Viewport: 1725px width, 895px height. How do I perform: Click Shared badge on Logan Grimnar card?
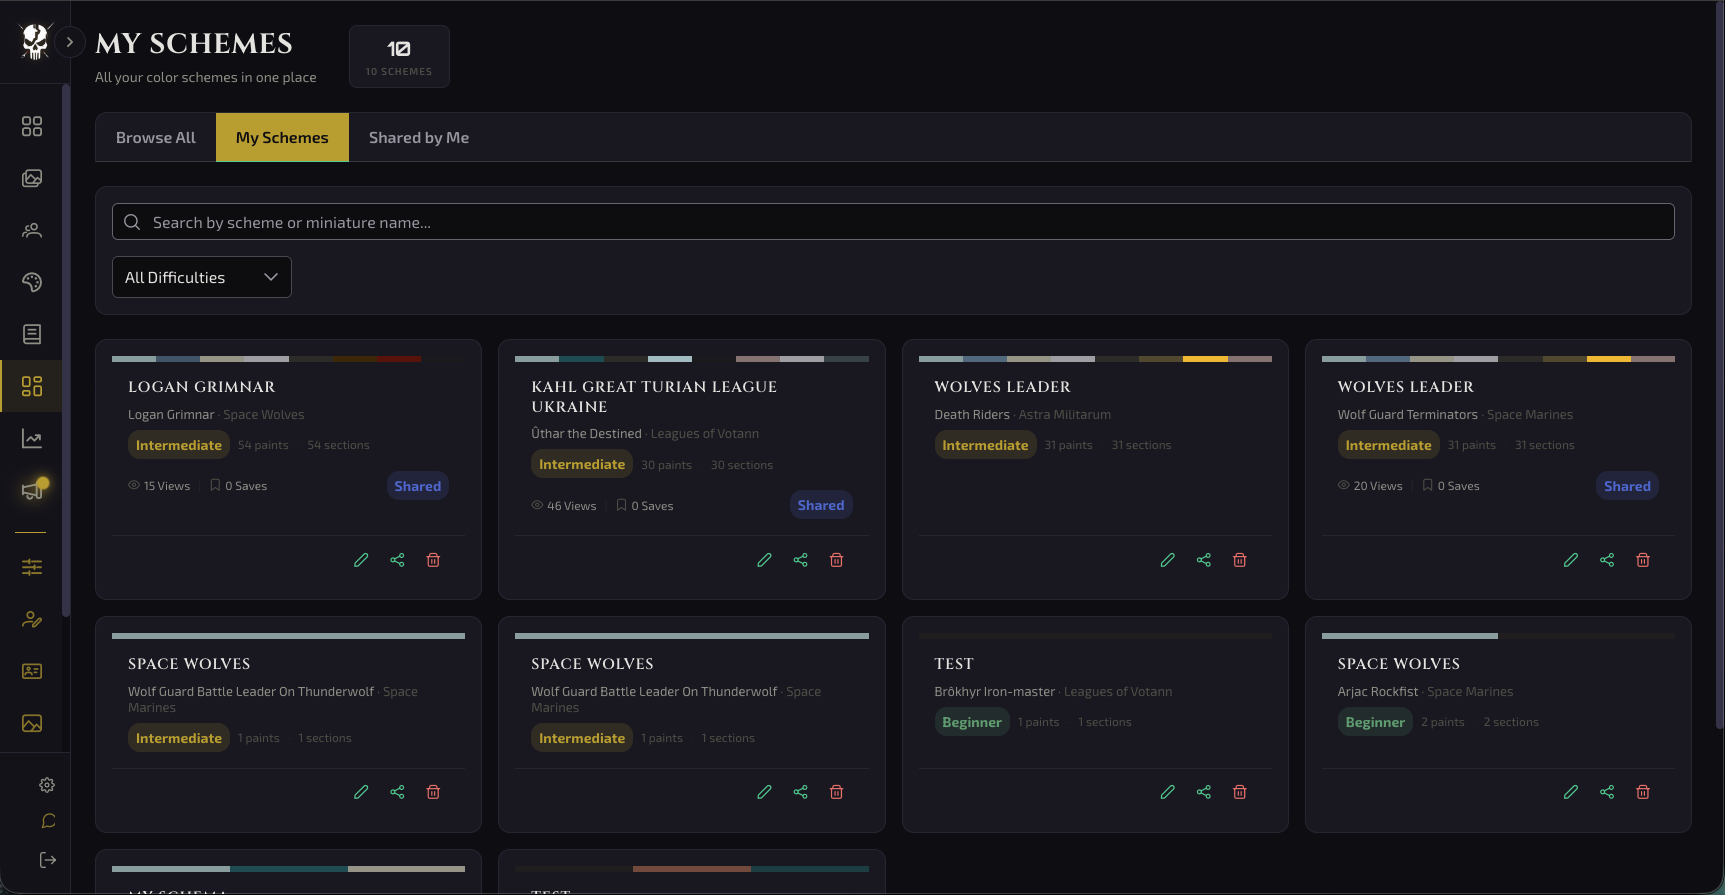(418, 486)
